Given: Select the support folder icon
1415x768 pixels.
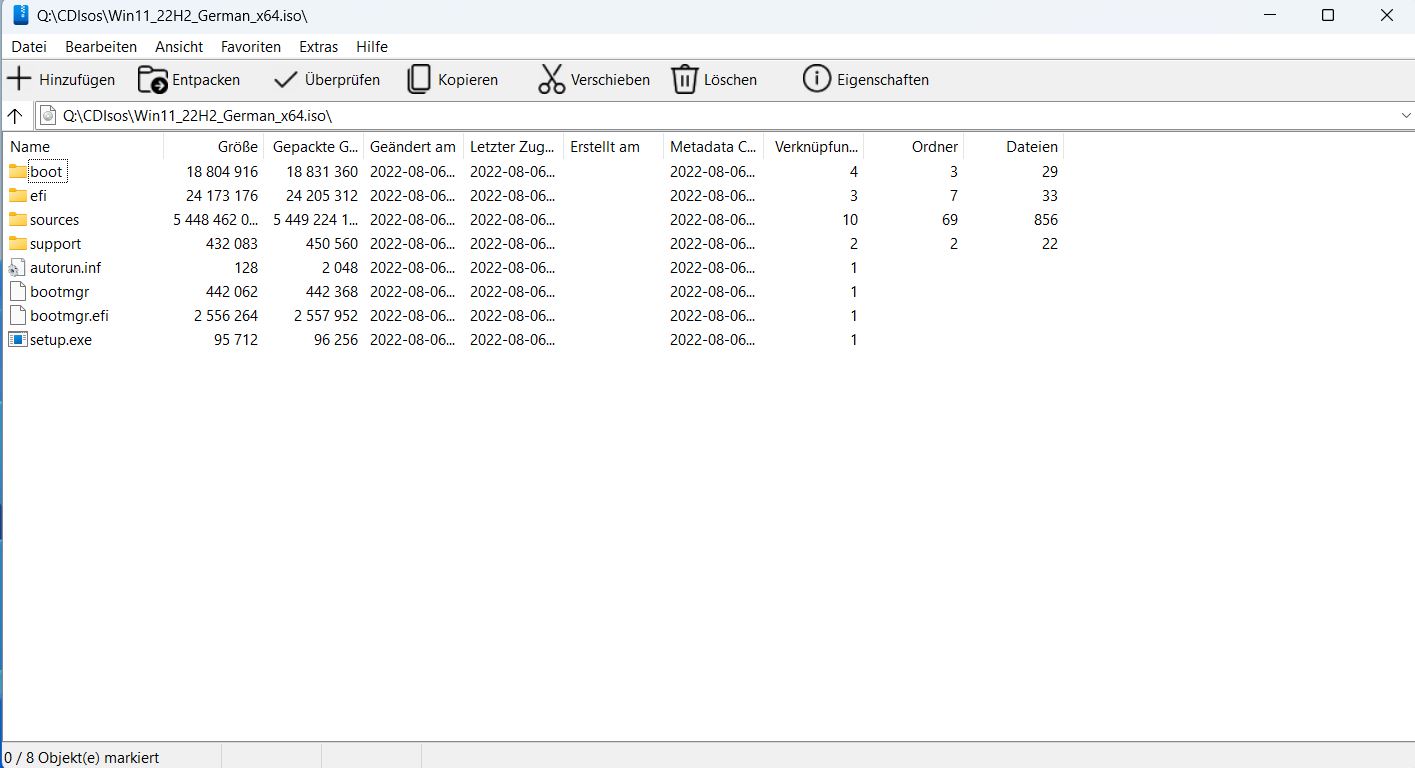Looking at the screenshot, I should coord(18,243).
